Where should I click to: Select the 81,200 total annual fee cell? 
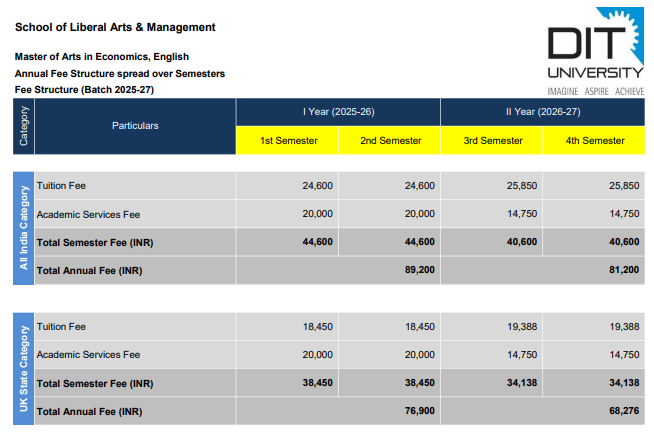[x=620, y=270]
